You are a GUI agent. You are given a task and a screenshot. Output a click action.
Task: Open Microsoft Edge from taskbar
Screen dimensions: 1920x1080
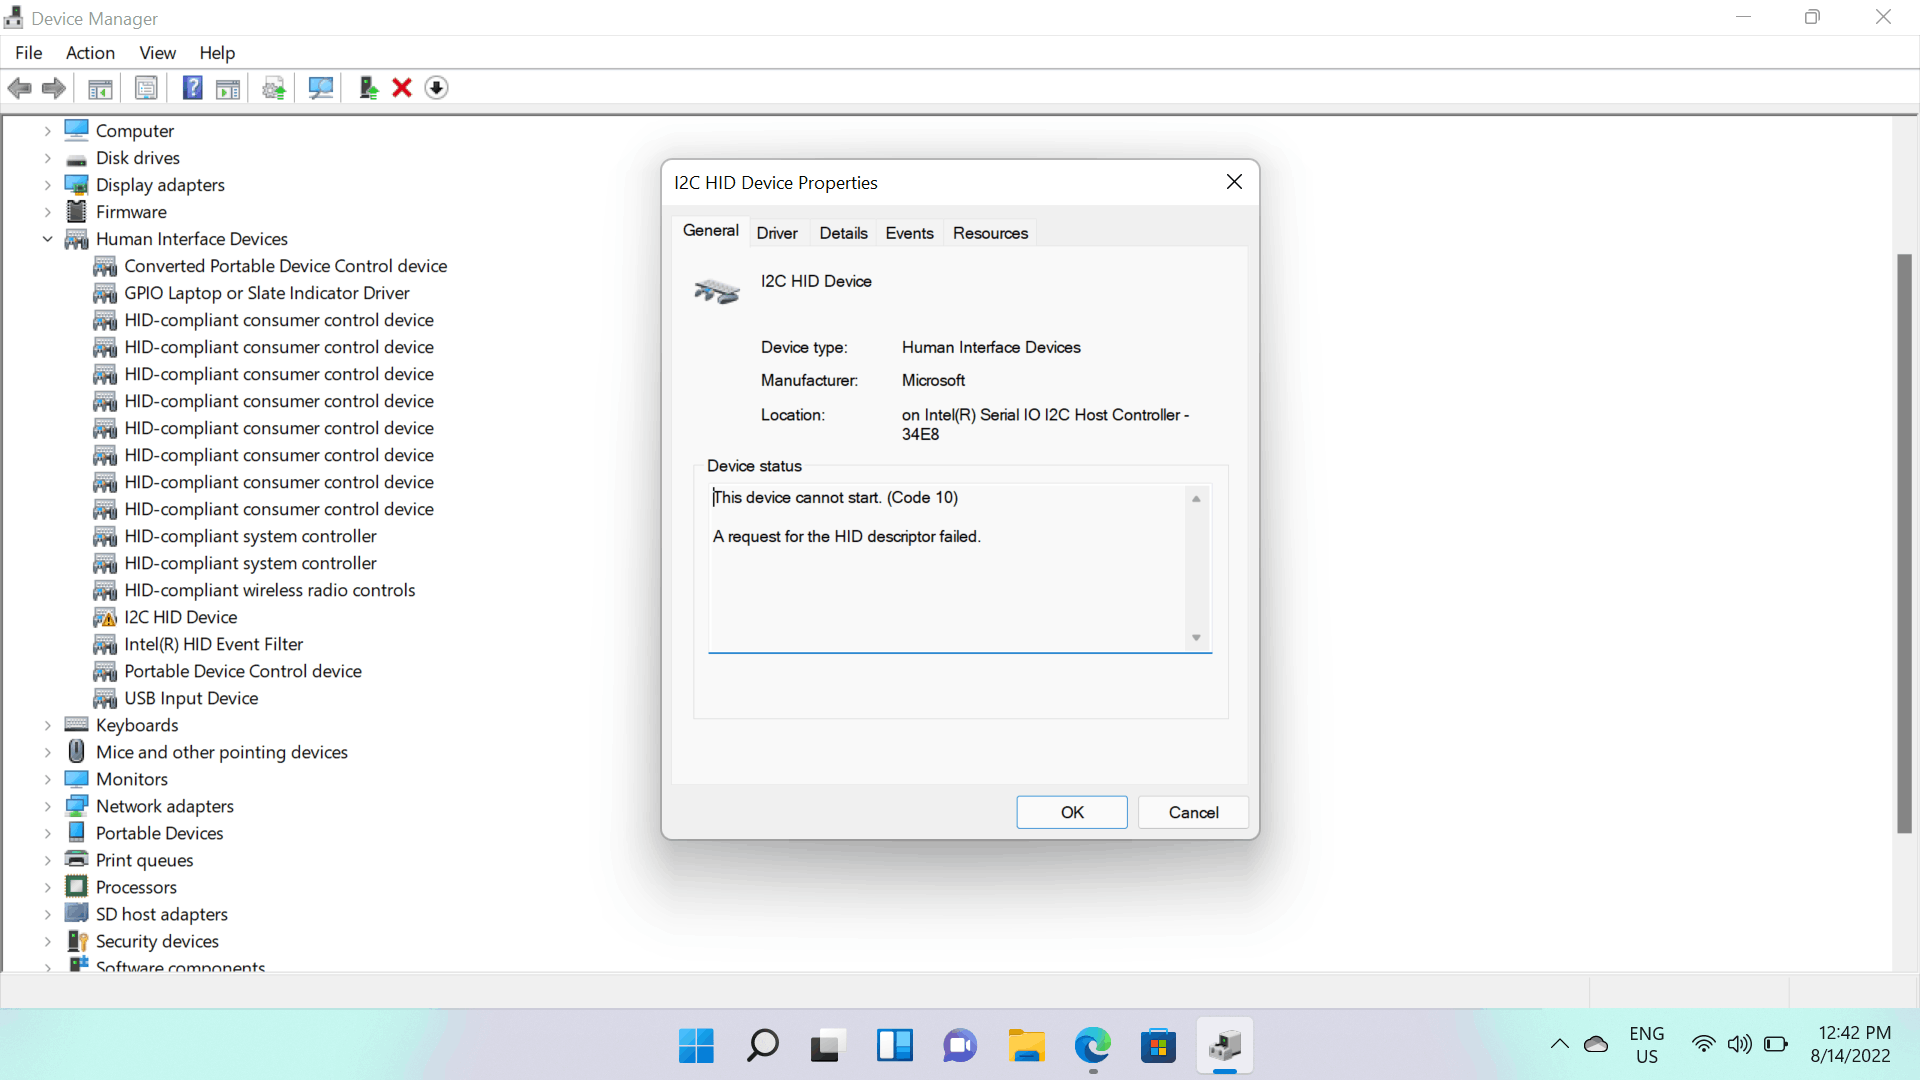[1092, 1046]
